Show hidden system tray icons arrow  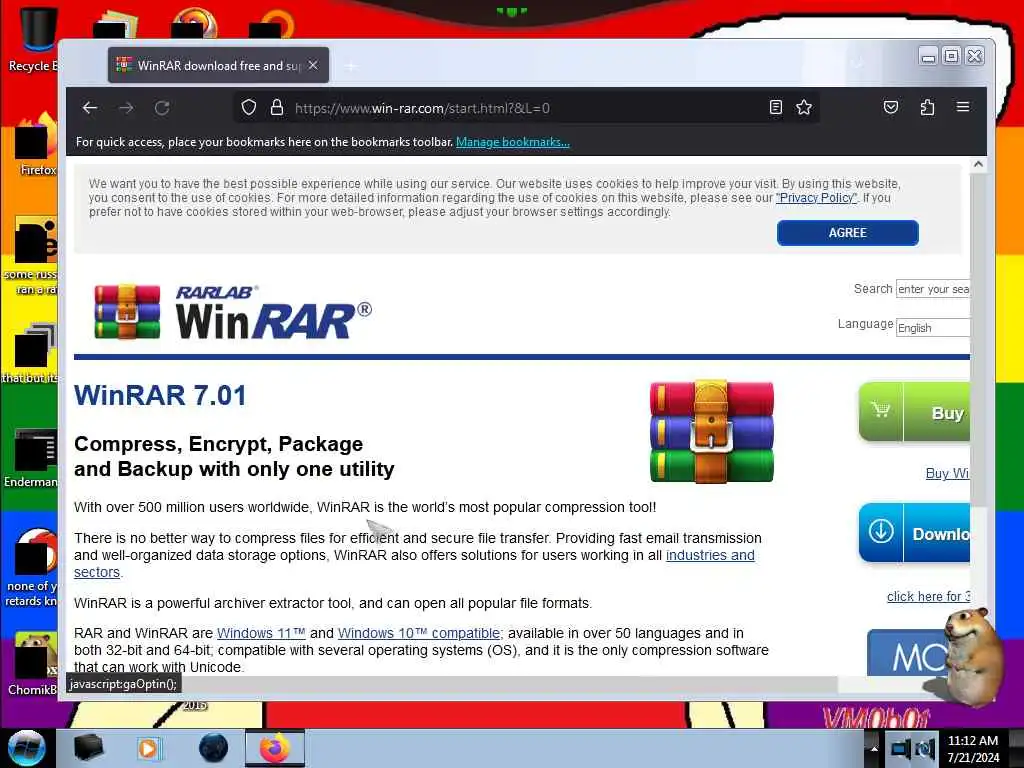coord(874,748)
